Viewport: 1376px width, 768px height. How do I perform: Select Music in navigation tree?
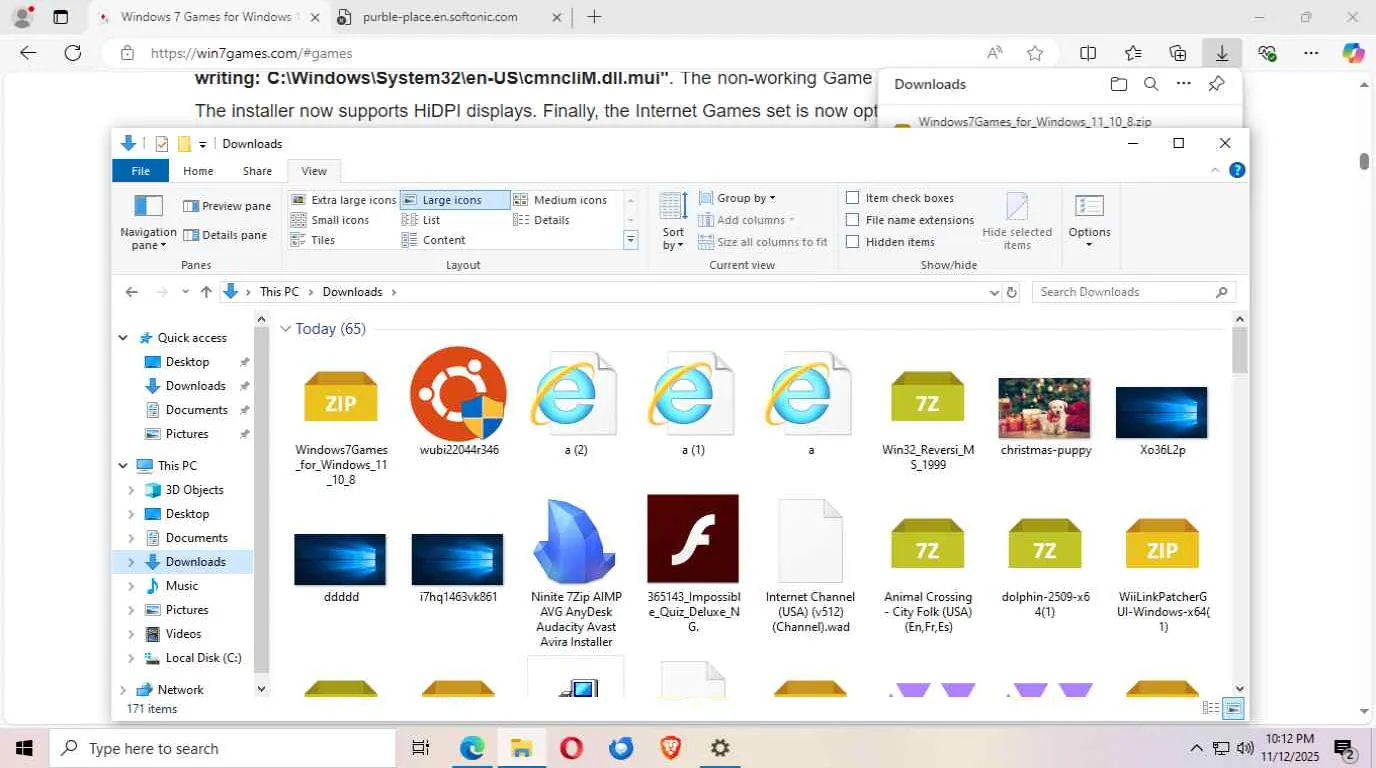point(181,586)
